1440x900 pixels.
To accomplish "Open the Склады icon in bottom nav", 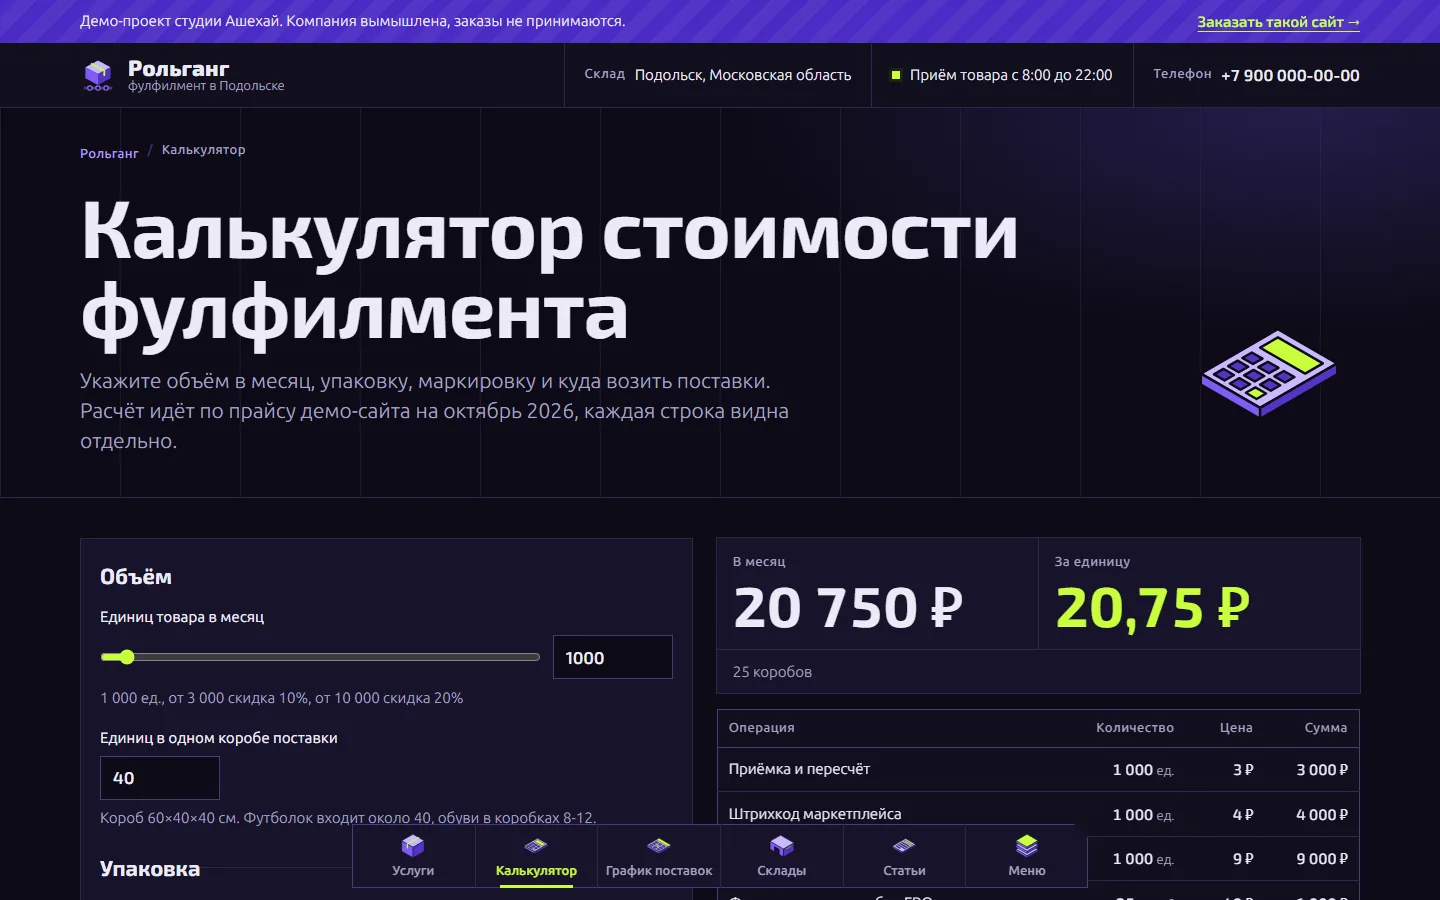I will (782, 846).
